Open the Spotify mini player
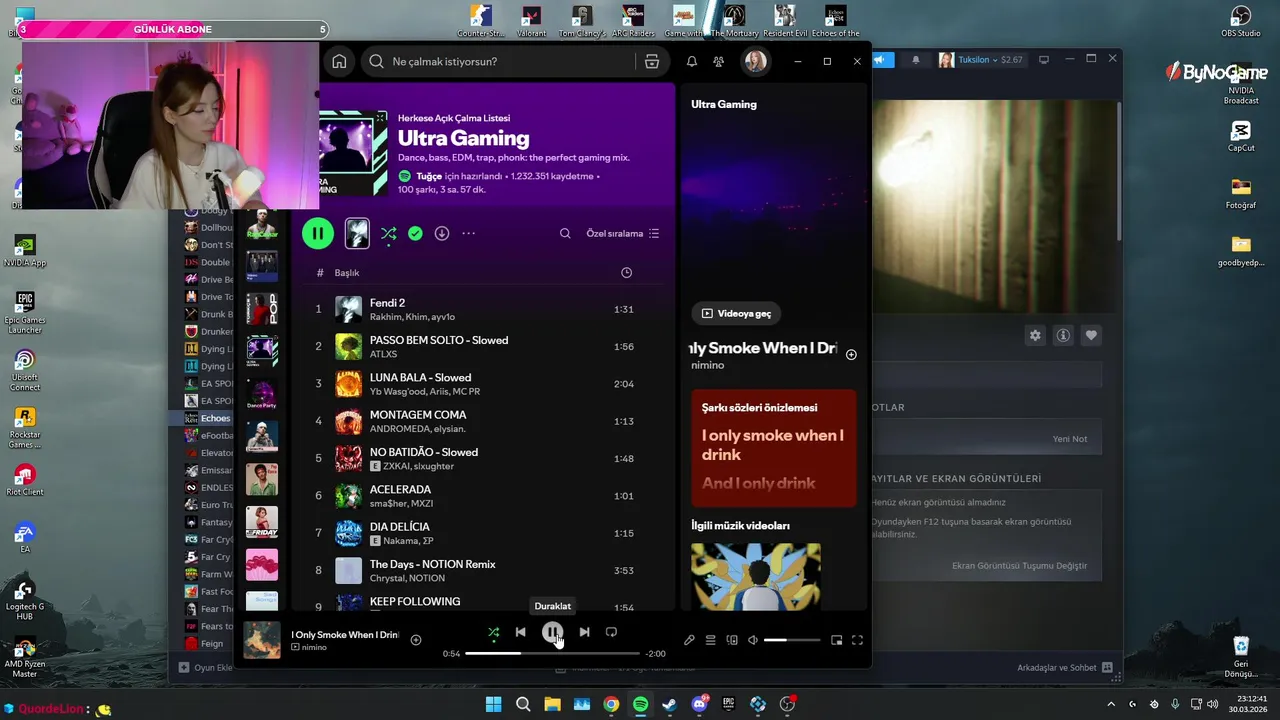Image resolution: width=1280 pixels, height=720 pixels. [x=836, y=640]
